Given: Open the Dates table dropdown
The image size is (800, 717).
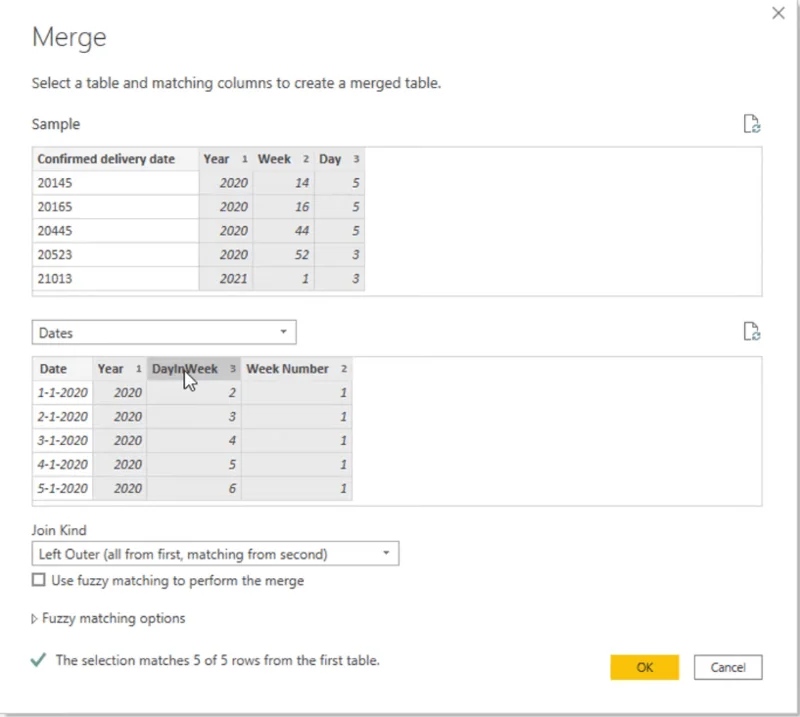Looking at the screenshot, I should tap(164, 332).
